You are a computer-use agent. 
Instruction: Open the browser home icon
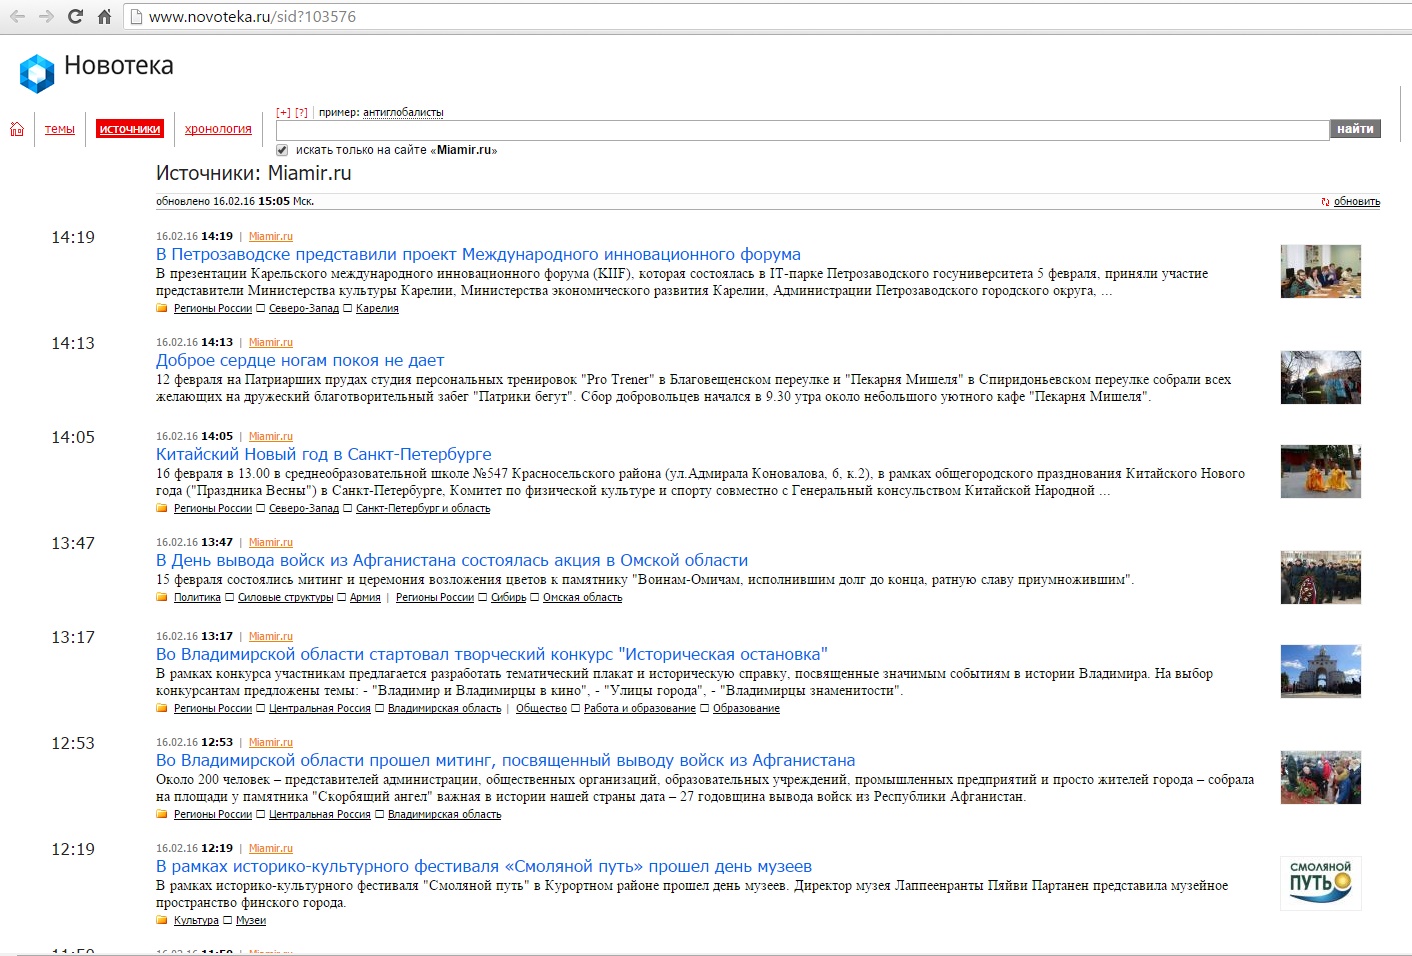[104, 16]
